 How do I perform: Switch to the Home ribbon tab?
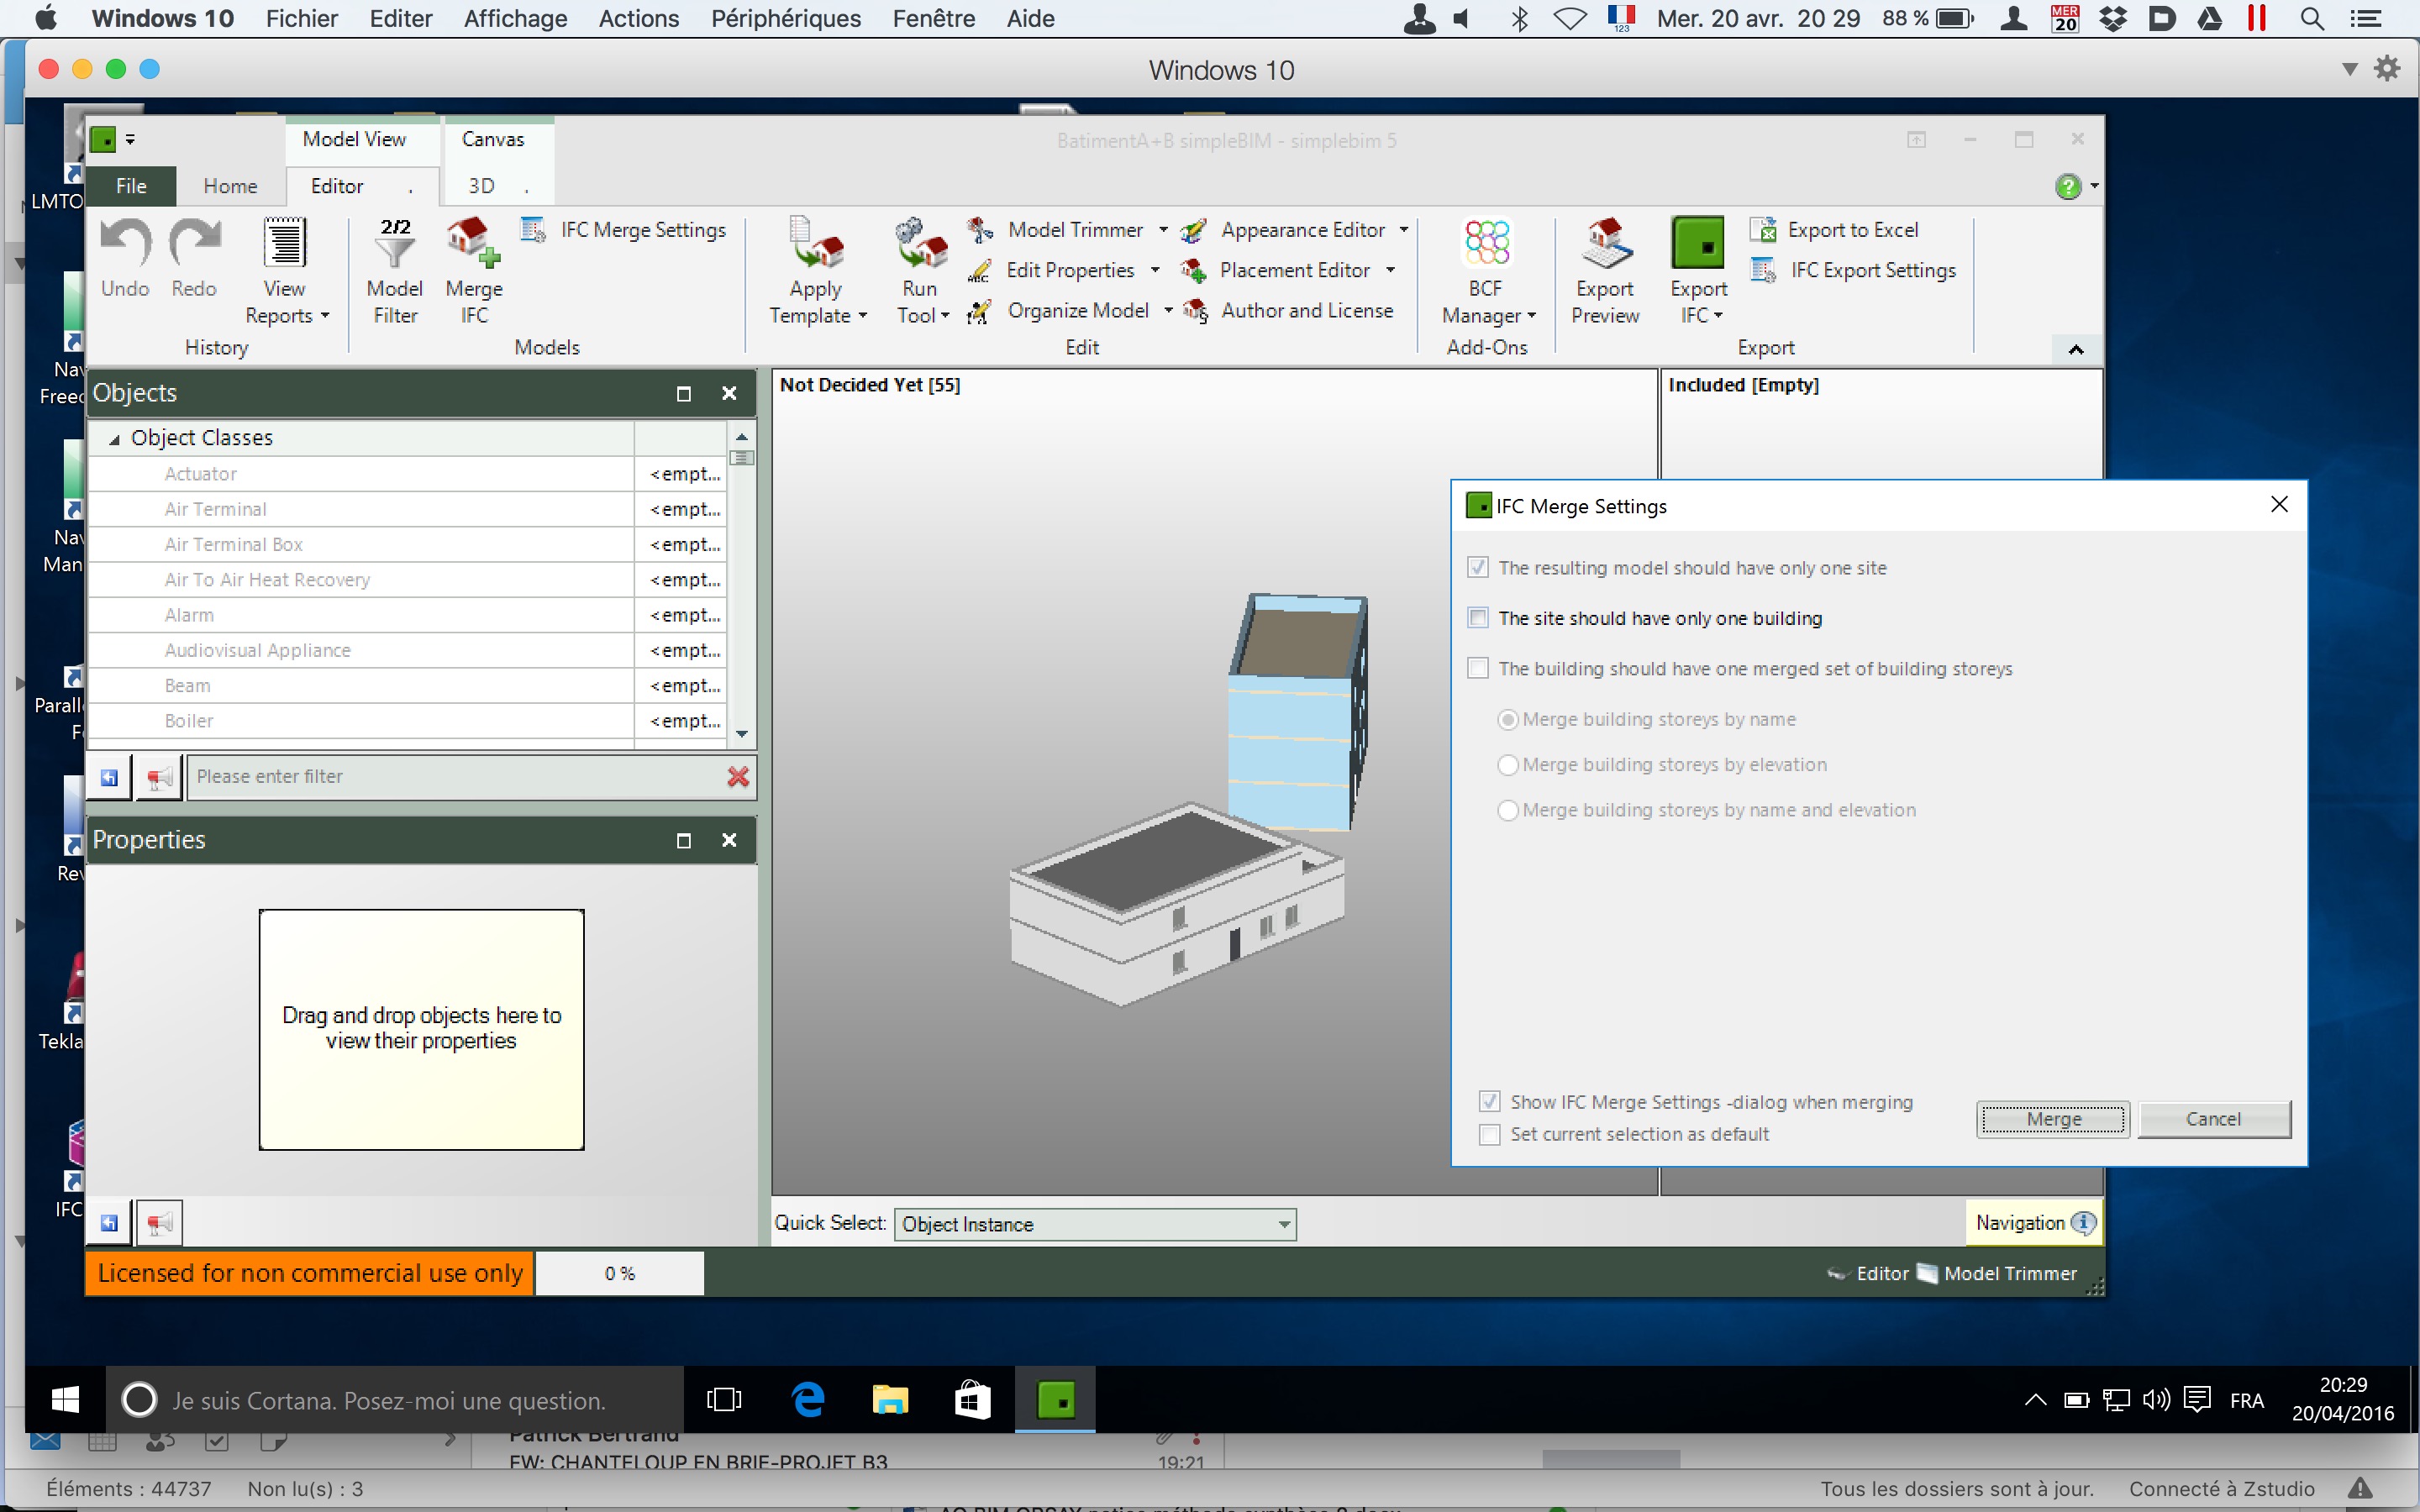[230, 186]
